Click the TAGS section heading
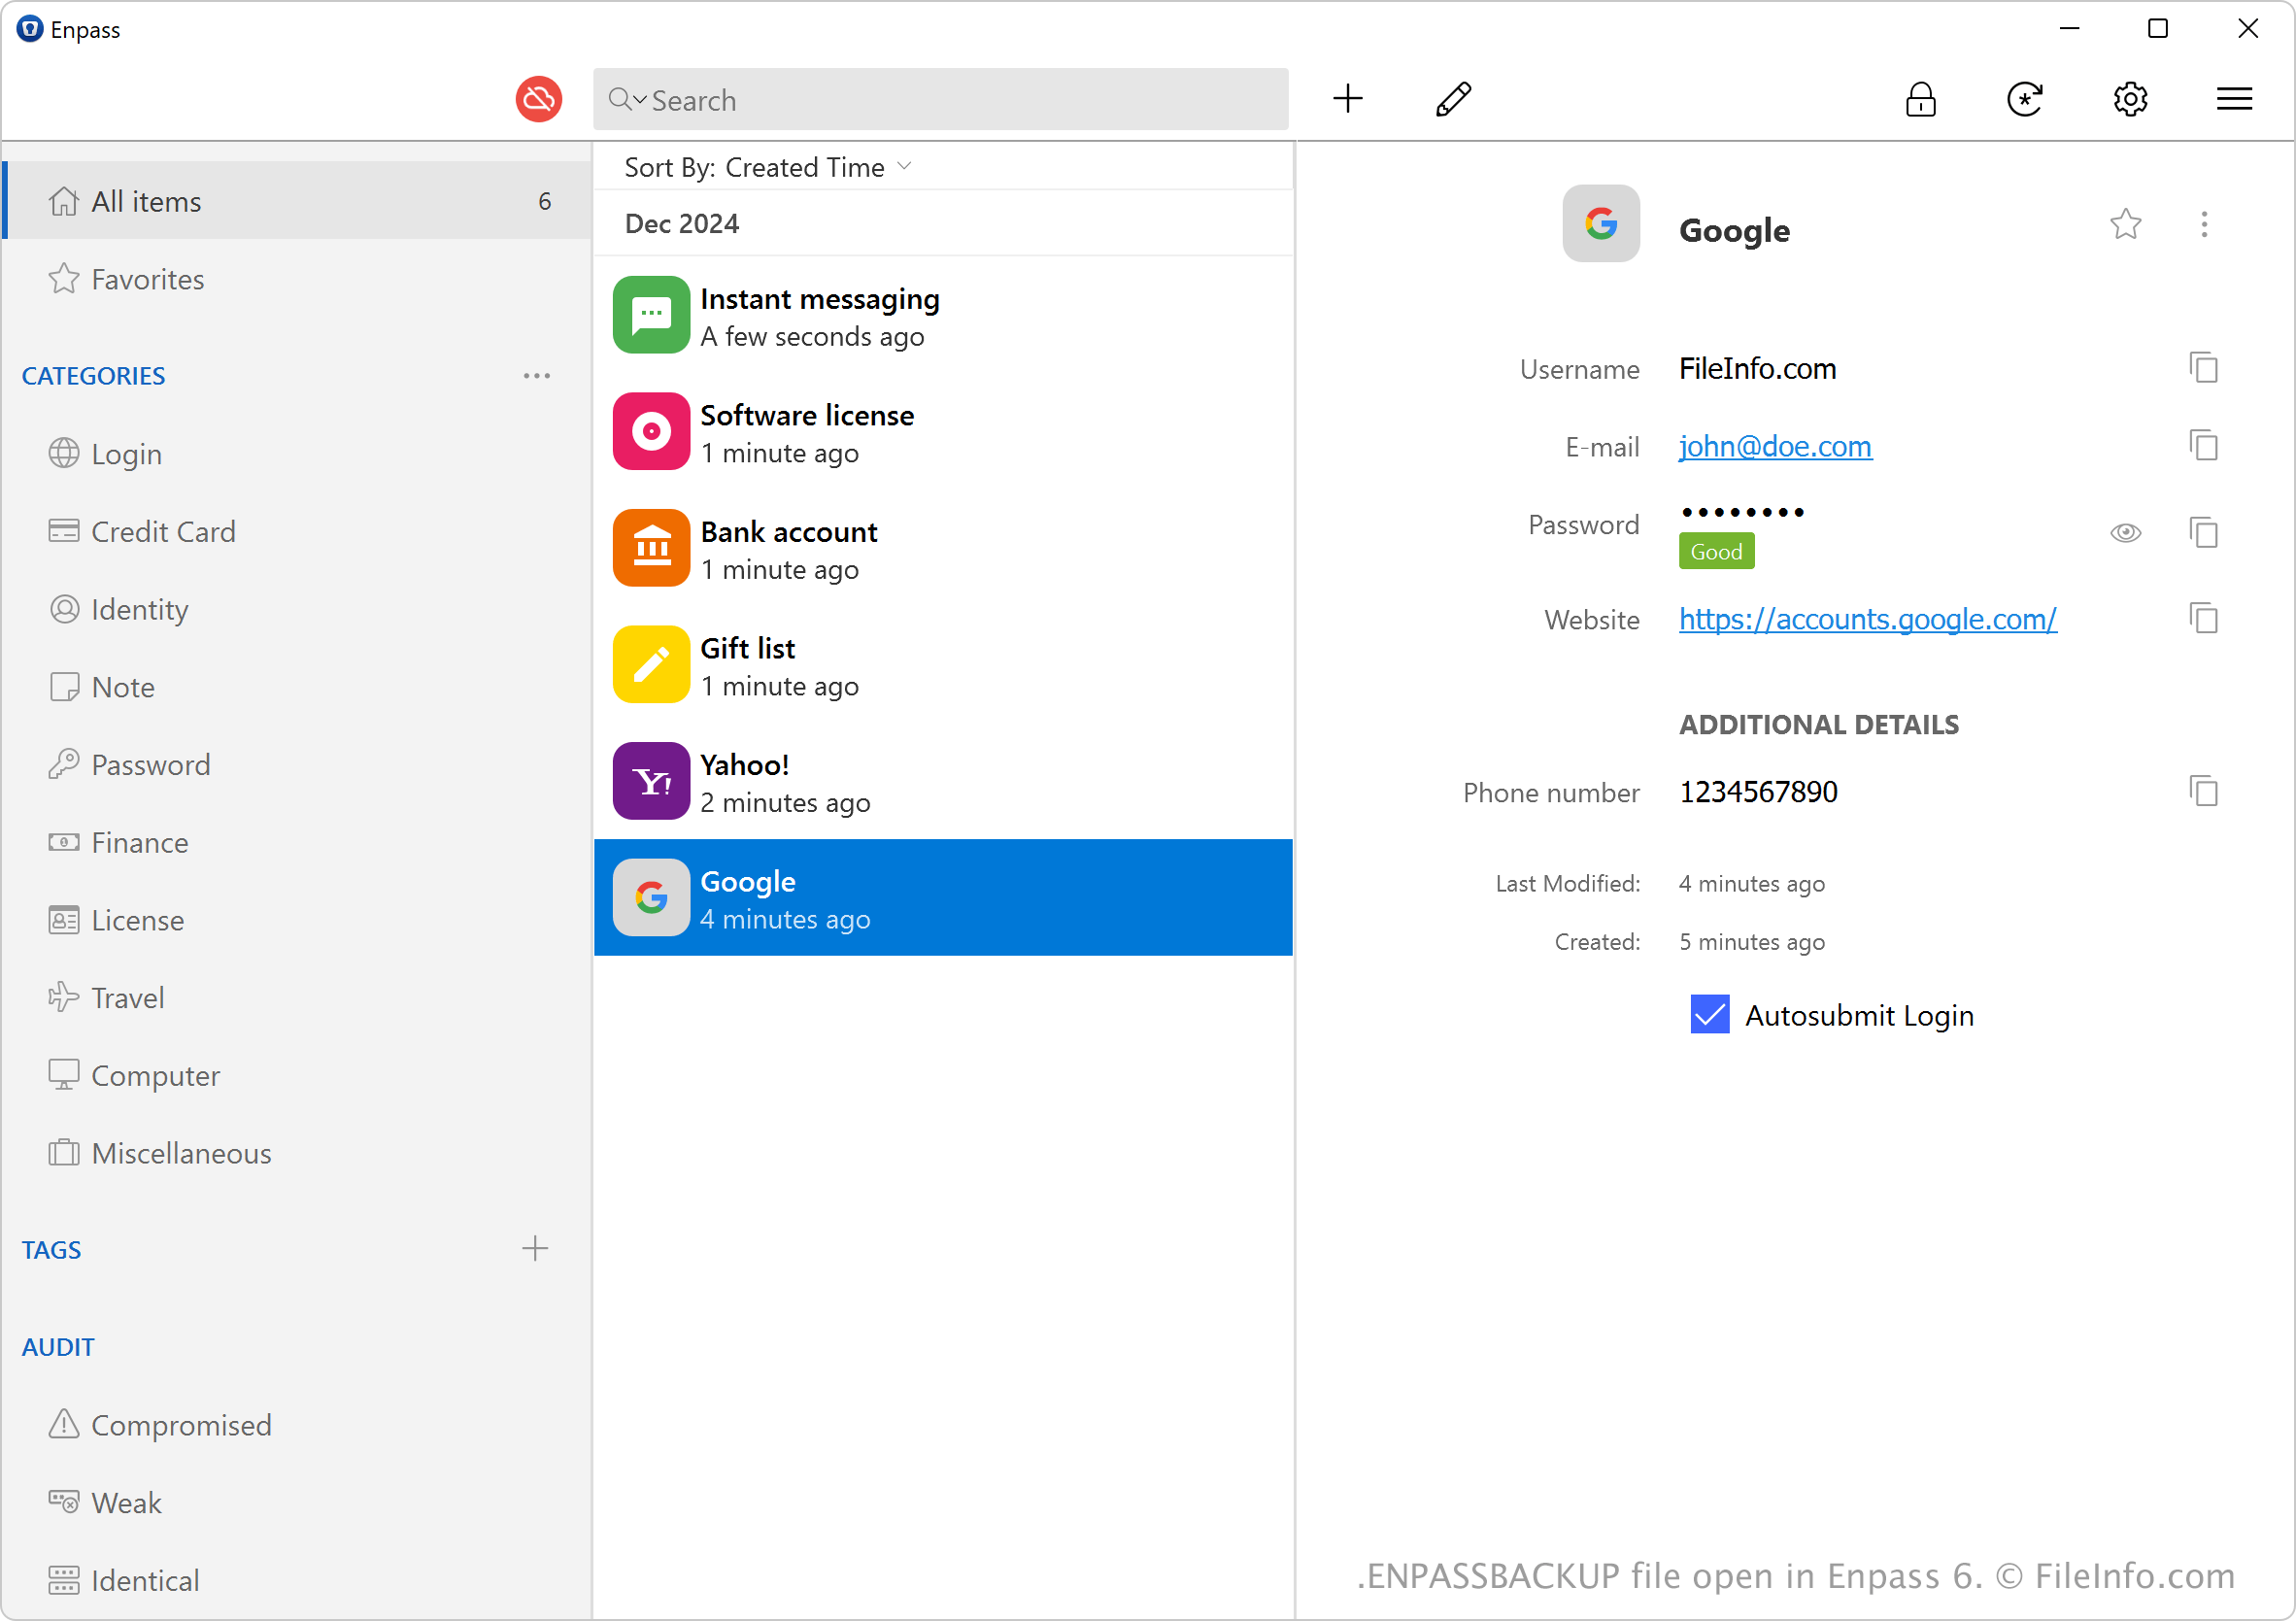Viewport: 2296px width, 1621px height. pyautogui.click(x=52, y=1250)
